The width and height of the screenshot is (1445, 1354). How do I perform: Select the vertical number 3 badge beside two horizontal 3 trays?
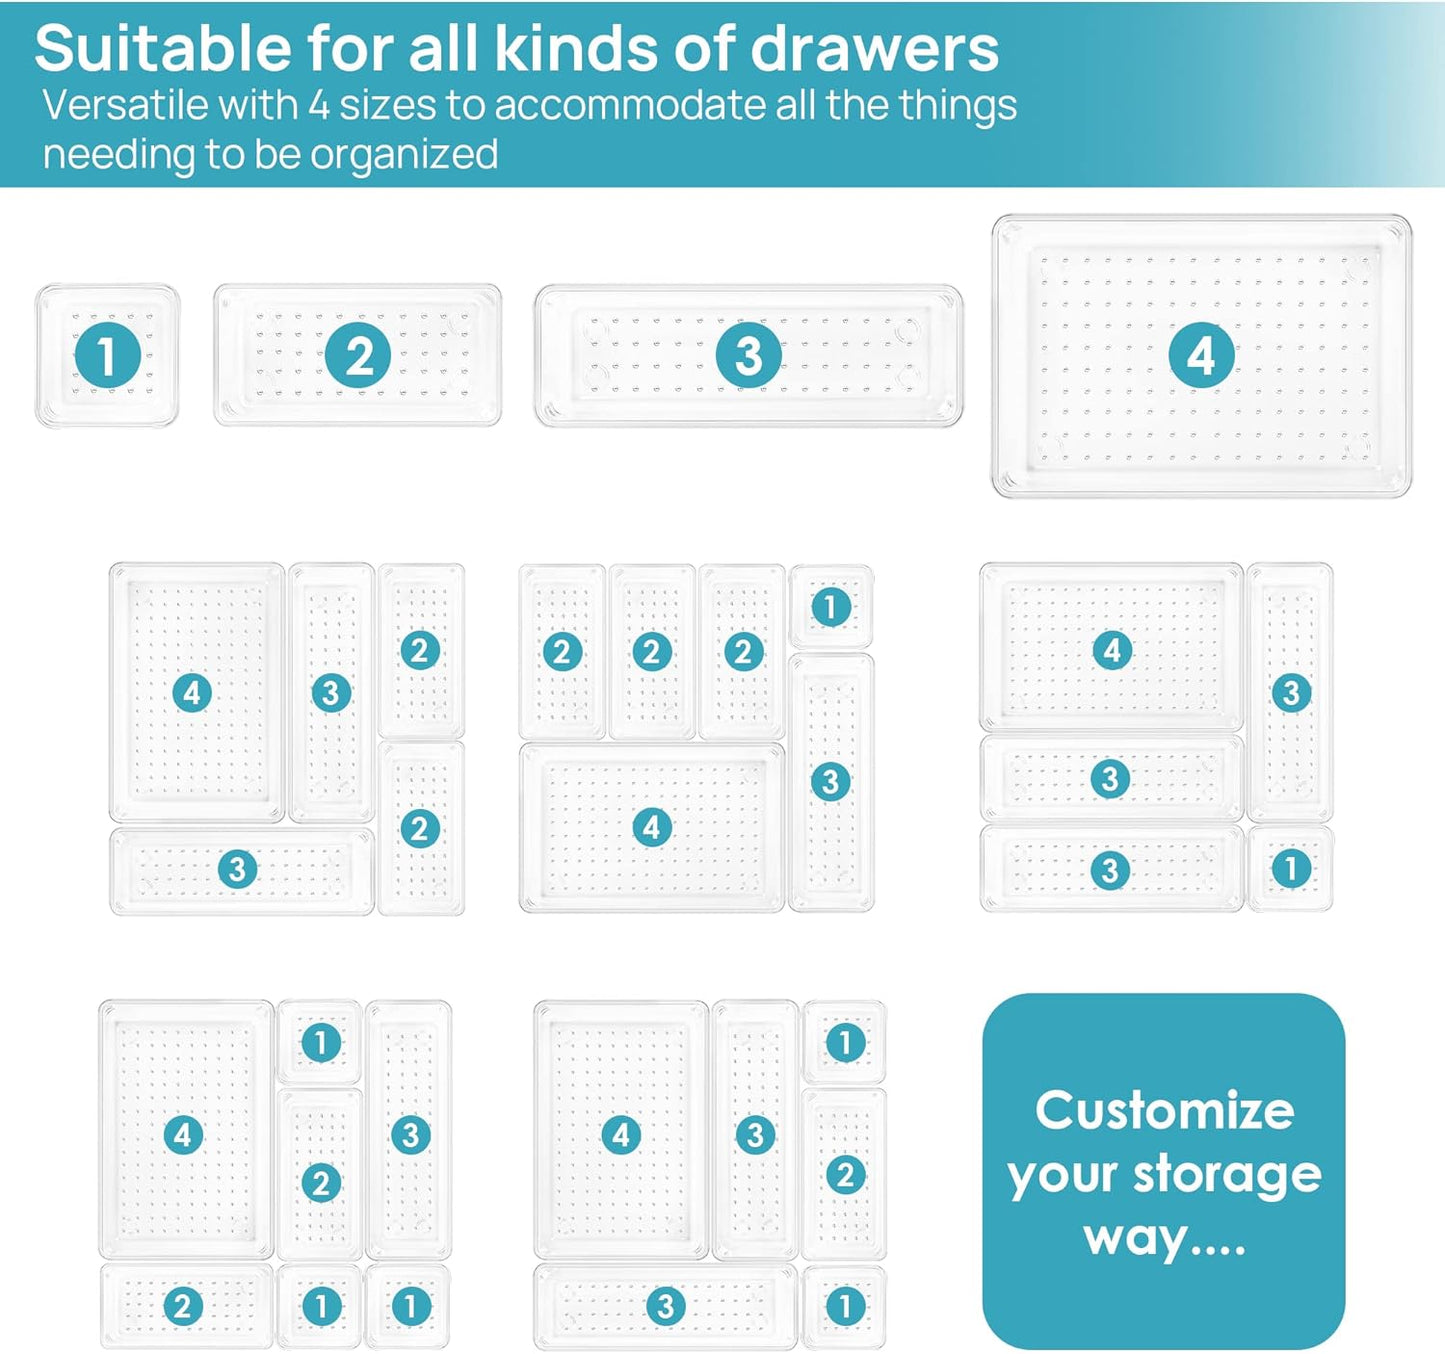coord(1290,692)
